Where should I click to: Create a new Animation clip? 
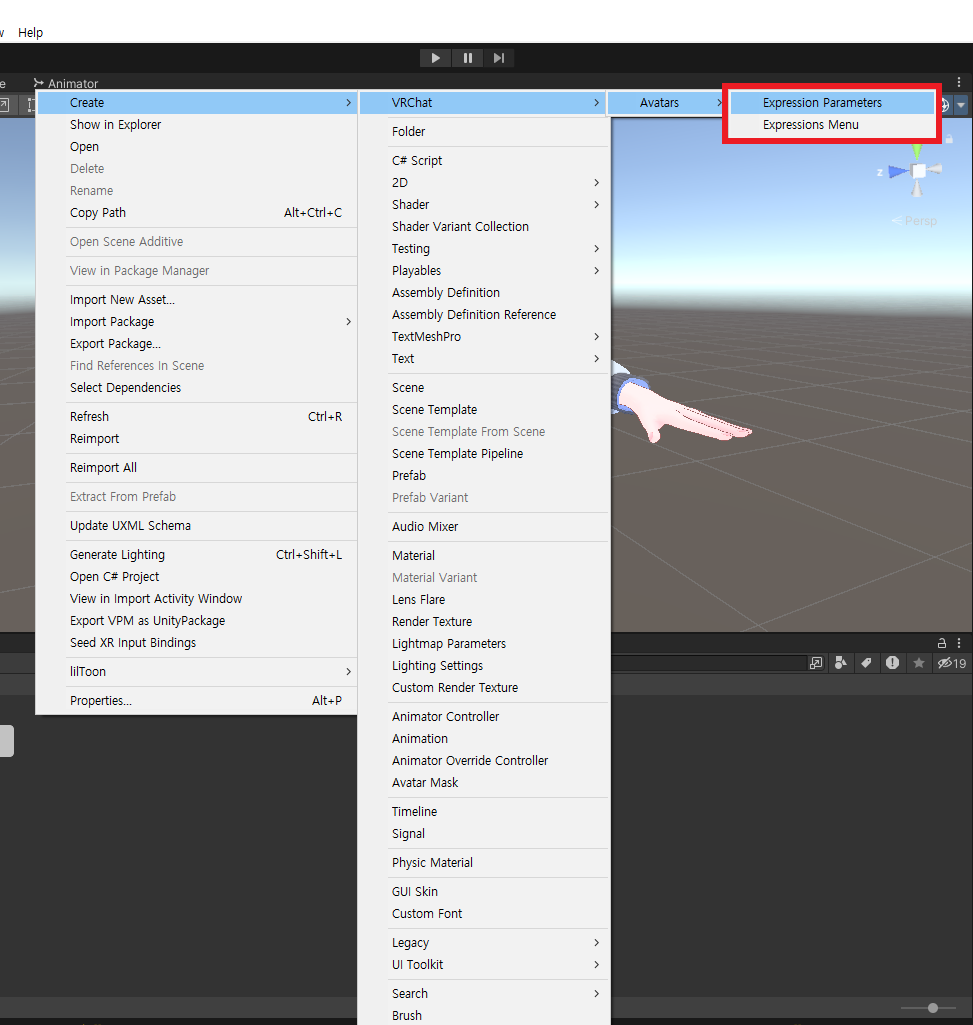485,739
